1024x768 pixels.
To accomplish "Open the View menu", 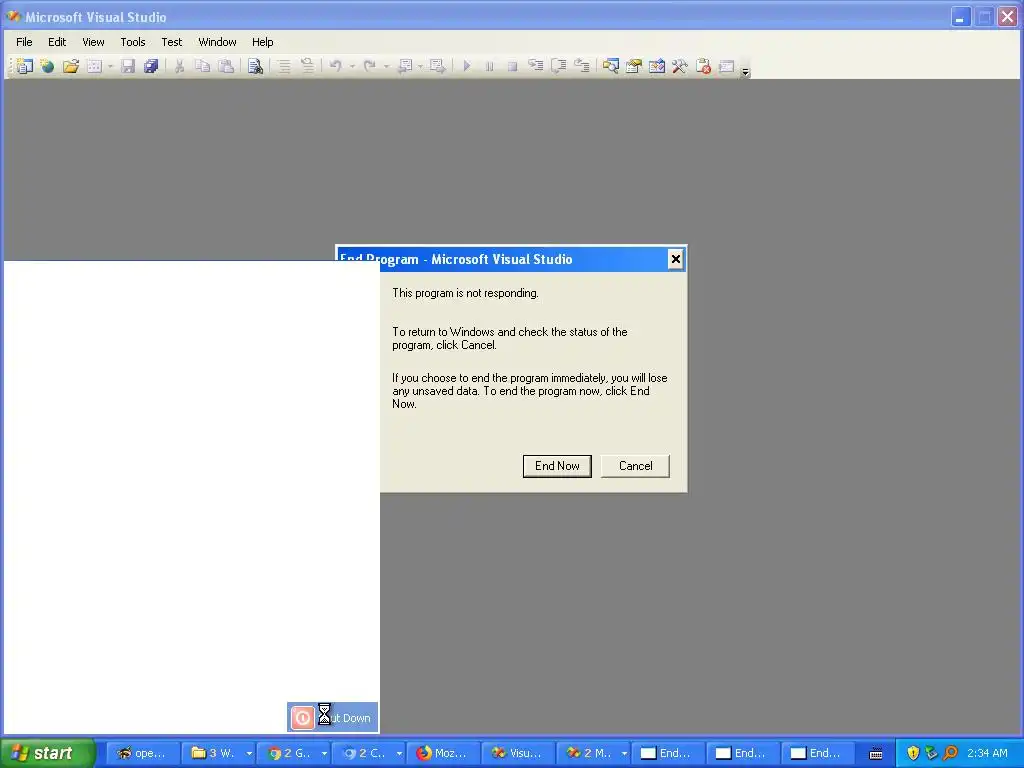I will coord(93,42).
